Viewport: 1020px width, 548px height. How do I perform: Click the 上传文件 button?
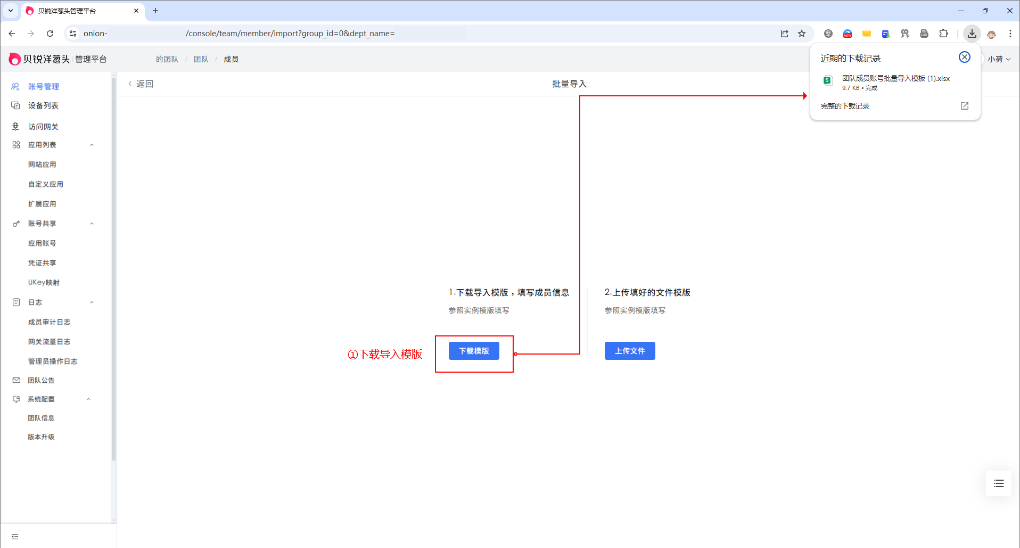click(x=629, y=351)
